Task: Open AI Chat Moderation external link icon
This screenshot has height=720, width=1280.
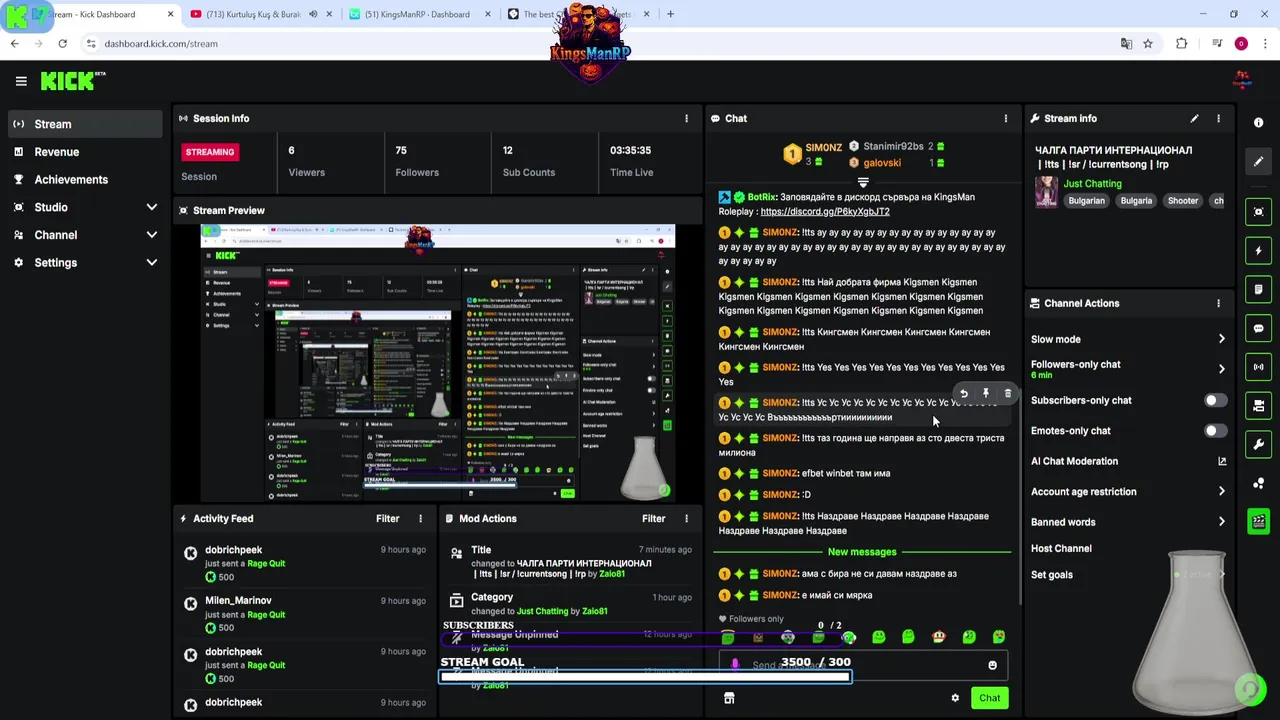Action: click(x=1221, y=461)
